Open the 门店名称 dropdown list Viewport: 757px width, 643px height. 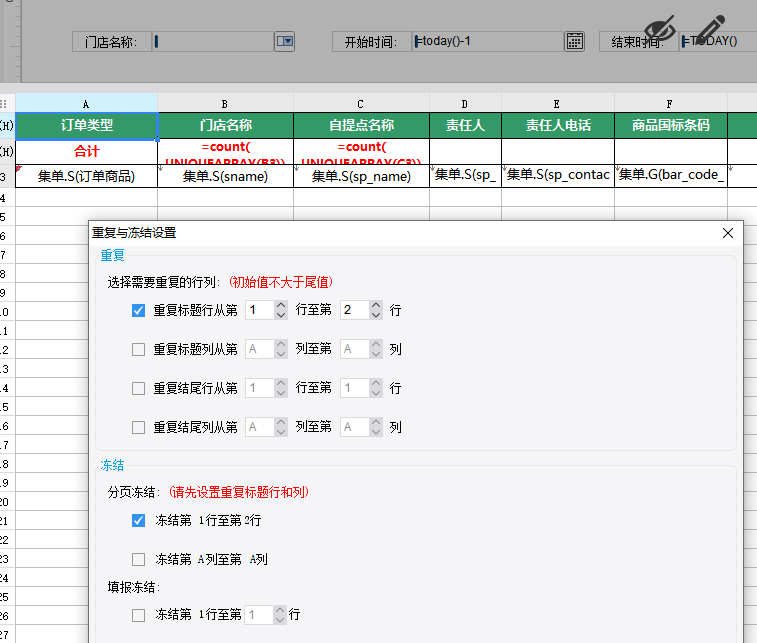(x=284, y=41)
